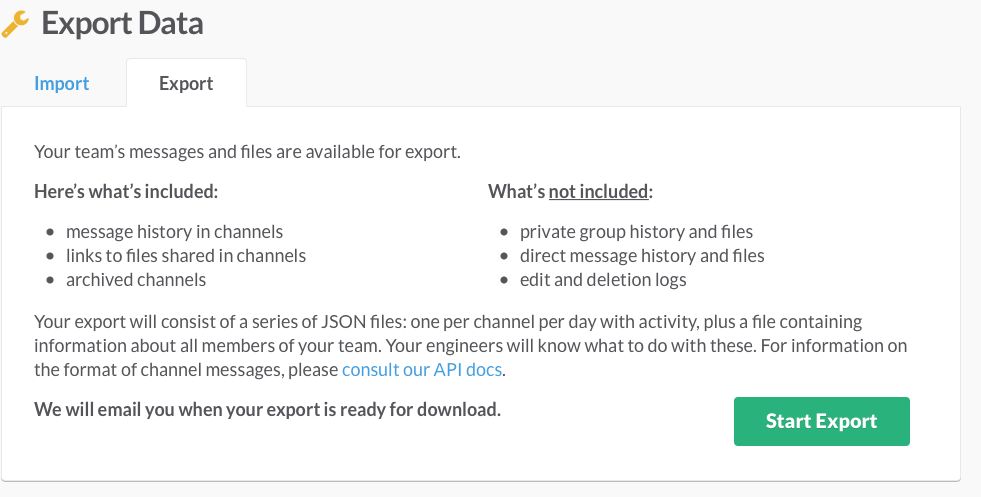The image size is (981, 497).
Task: Click the "Here's what's included" heading
Action: point(126,191)
